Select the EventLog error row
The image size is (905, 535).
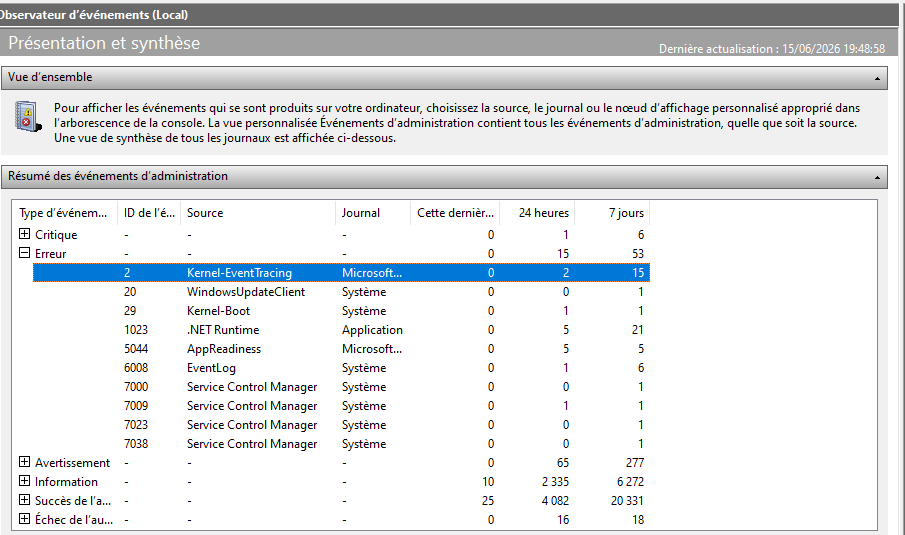click(x=341, y=368)
